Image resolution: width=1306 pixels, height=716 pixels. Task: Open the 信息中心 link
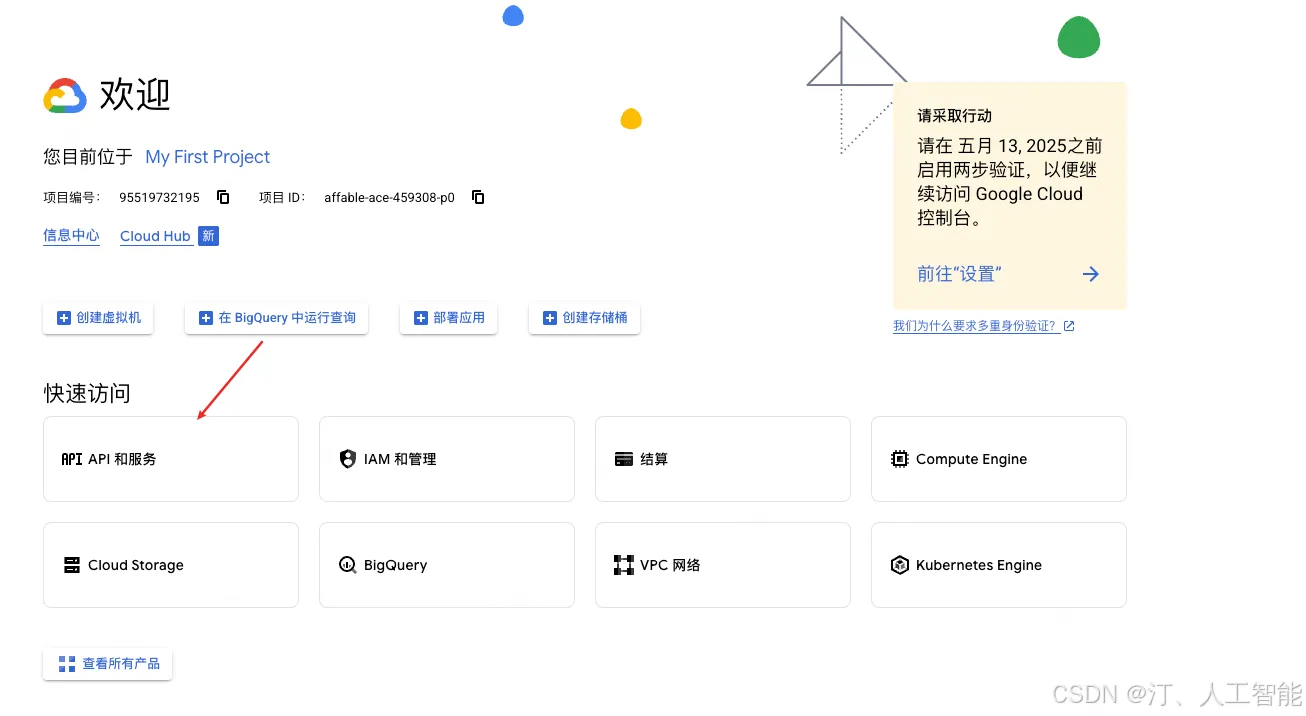click(x=71, y=236)
